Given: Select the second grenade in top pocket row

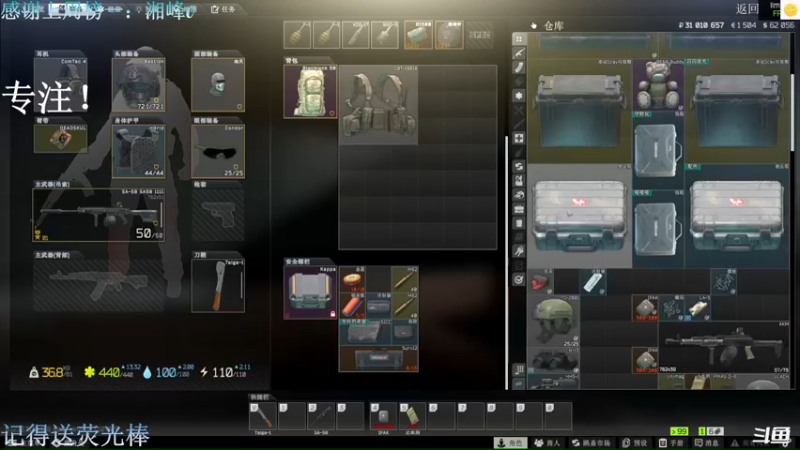Looking at the screenshot, I should (326, 35).
